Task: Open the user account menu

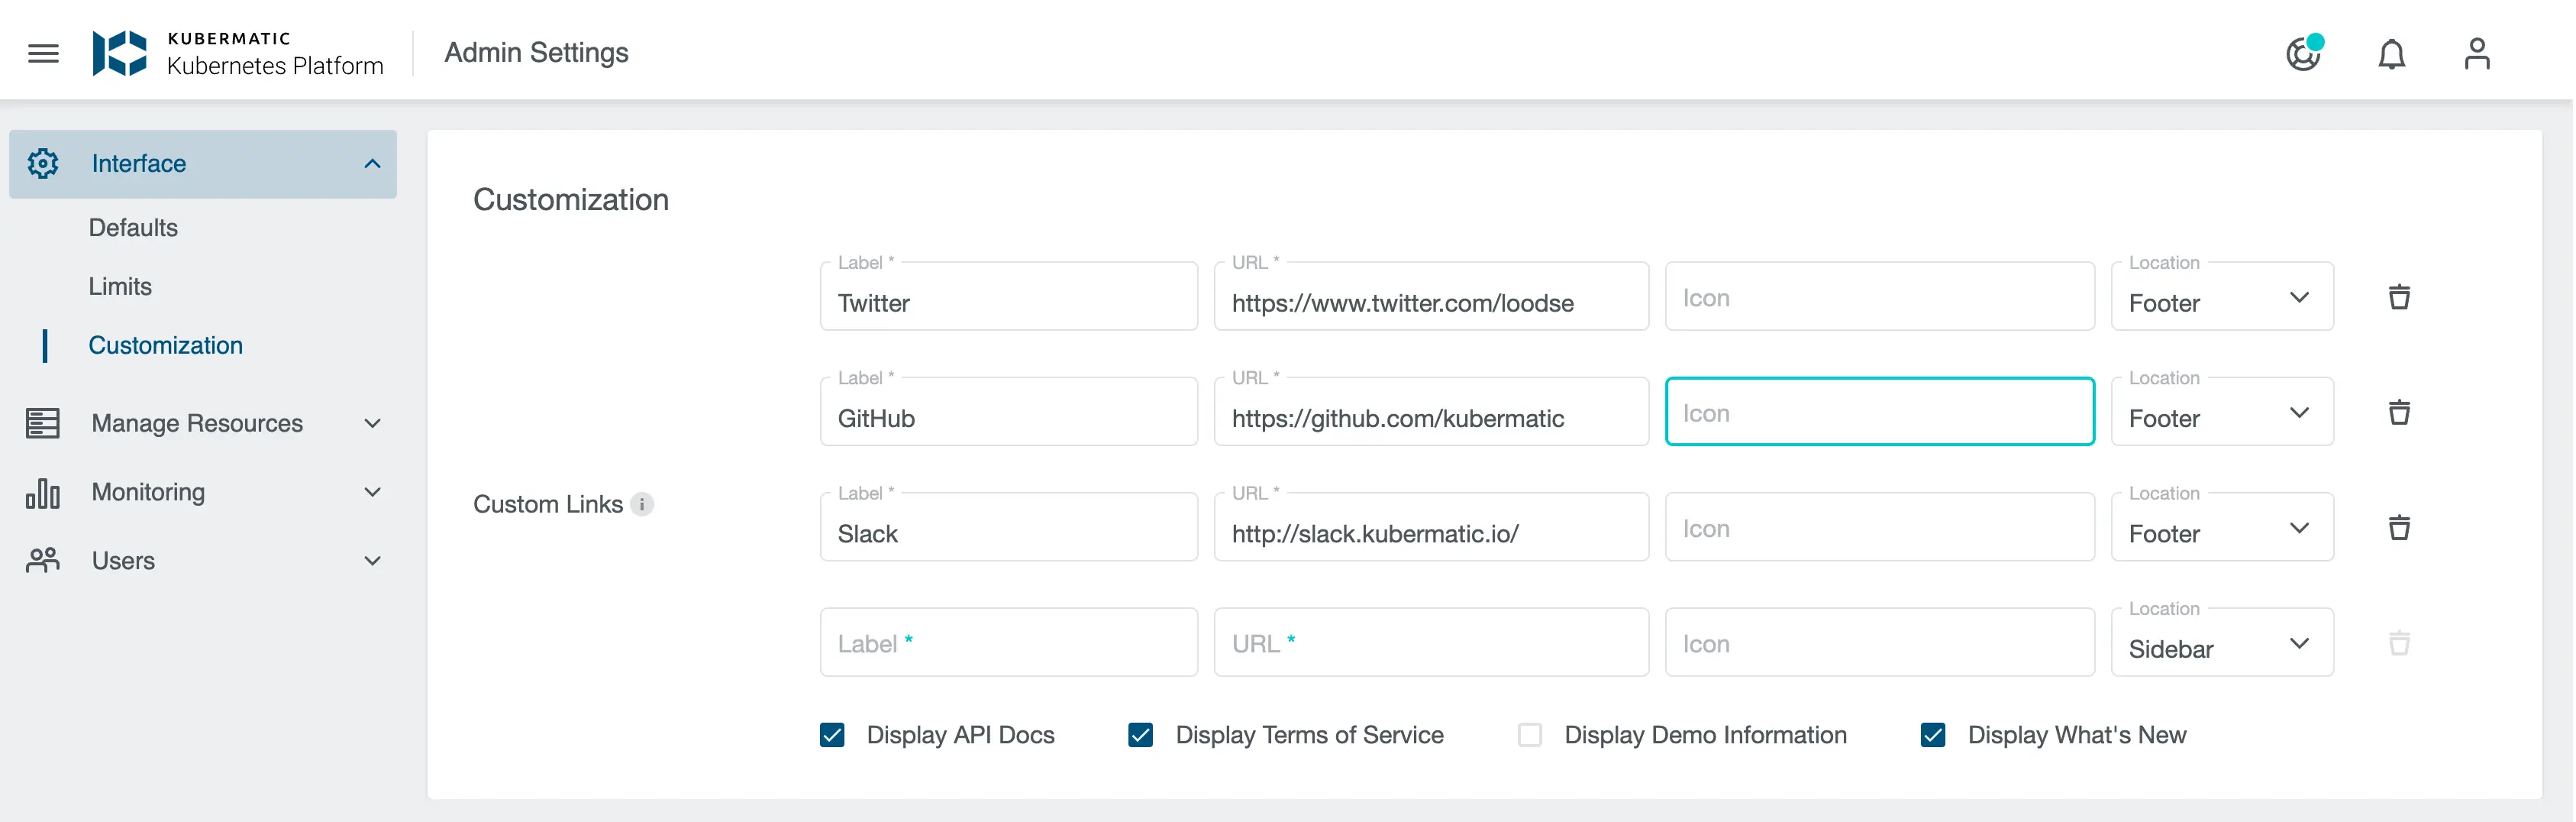Action: click(x=2477, y=53)
